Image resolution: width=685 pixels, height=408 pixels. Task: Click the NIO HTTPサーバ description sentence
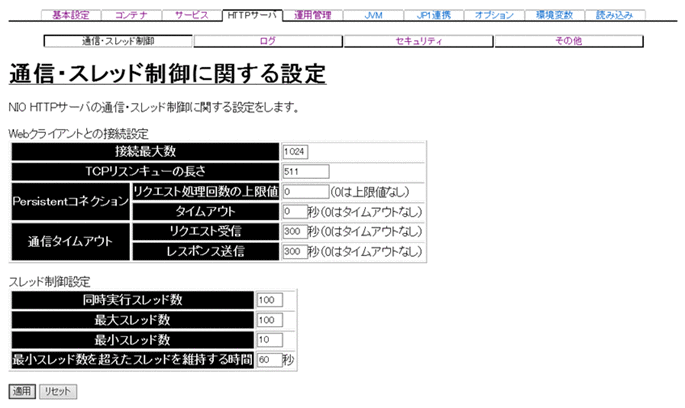(154, 107)
